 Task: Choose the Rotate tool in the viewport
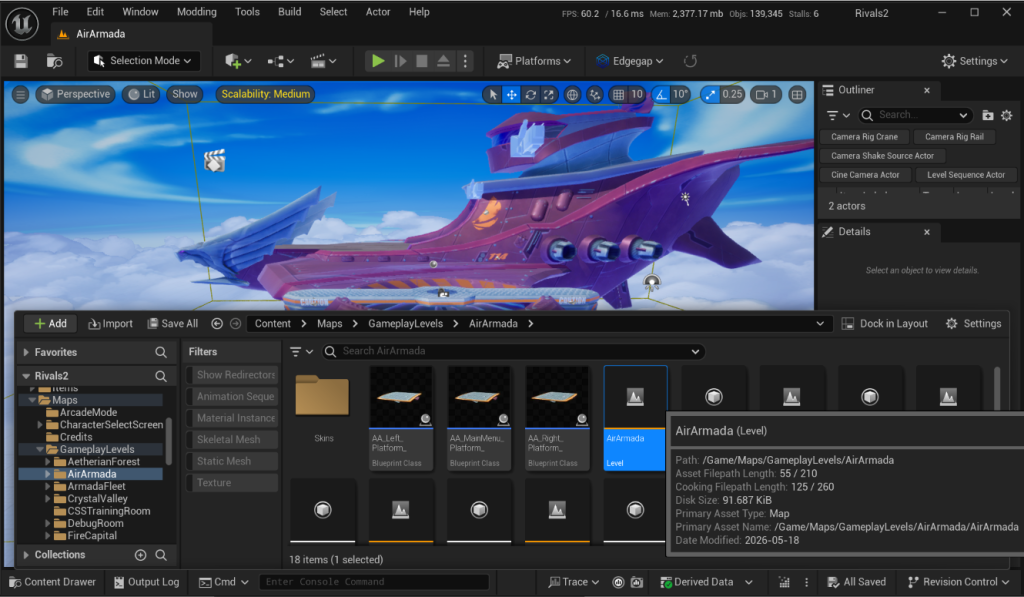530,95
